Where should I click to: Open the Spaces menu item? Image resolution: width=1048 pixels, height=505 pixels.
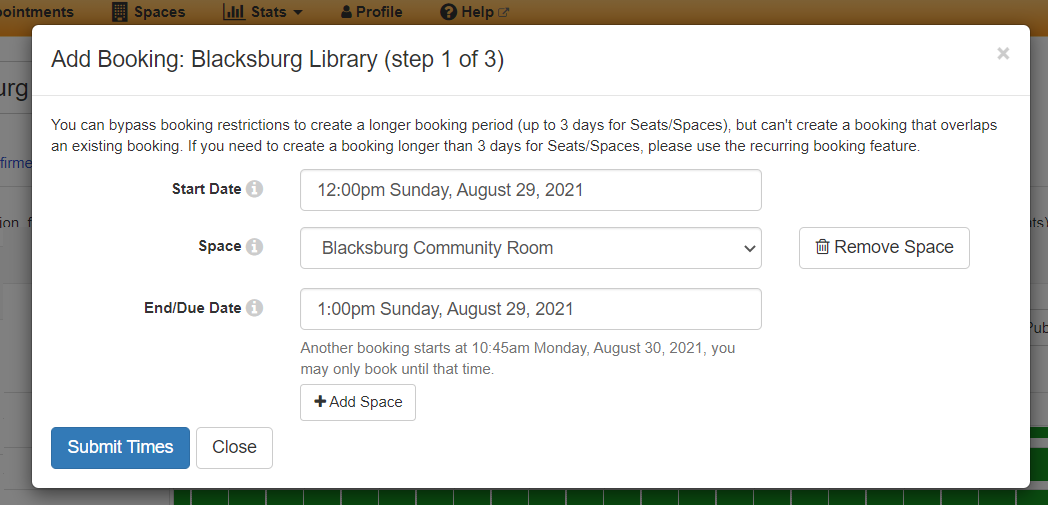pyautogui.click(x=149, y=12)
